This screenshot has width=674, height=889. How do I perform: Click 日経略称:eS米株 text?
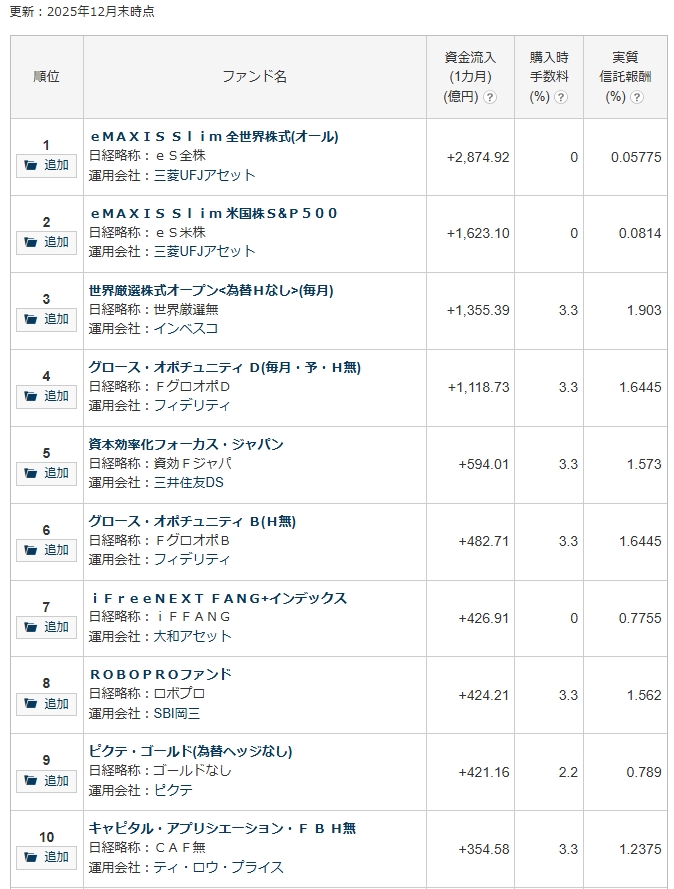(x=147, y=232)
